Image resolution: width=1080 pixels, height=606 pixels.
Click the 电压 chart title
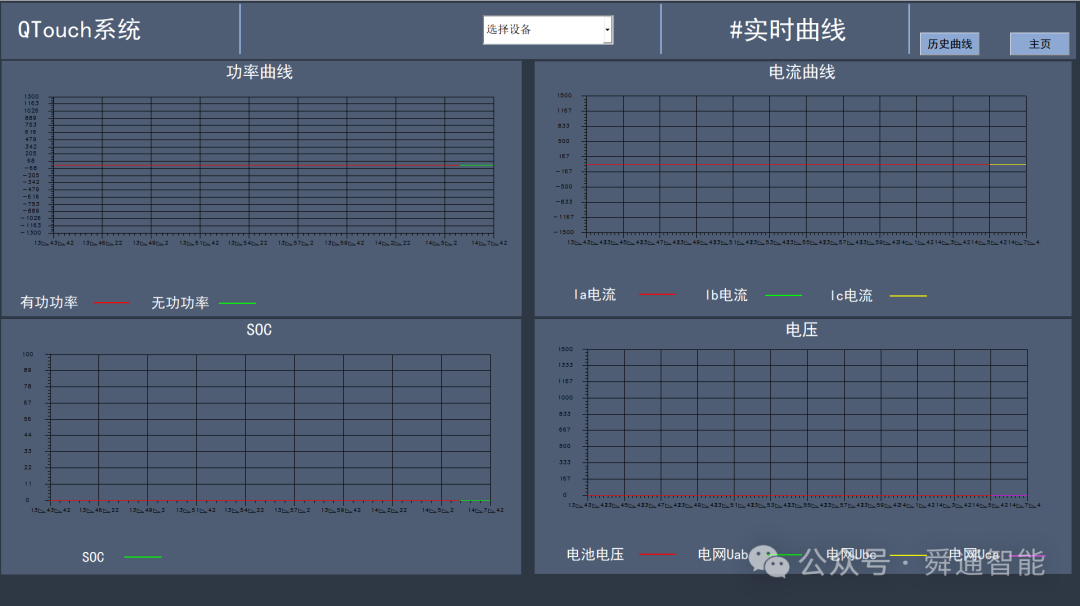pyautogui.click(x=802, y=330)
